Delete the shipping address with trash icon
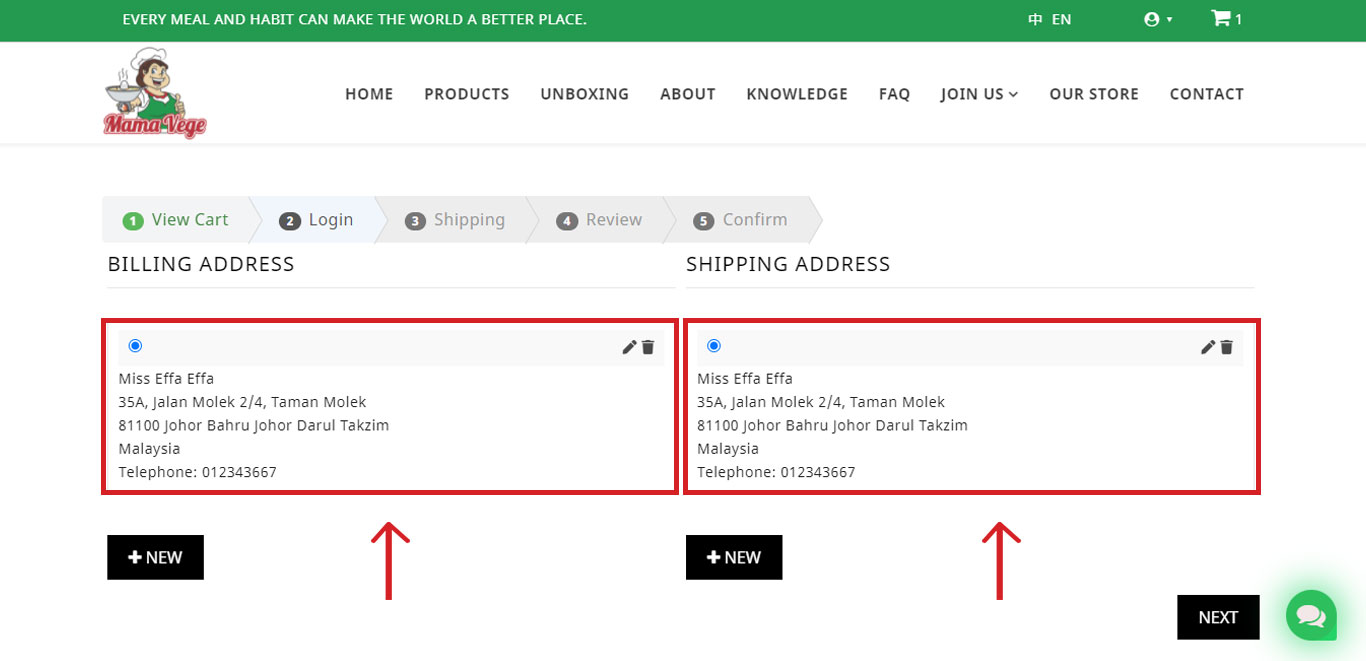The image size is (1366, 661). [x=1227, y=347]
